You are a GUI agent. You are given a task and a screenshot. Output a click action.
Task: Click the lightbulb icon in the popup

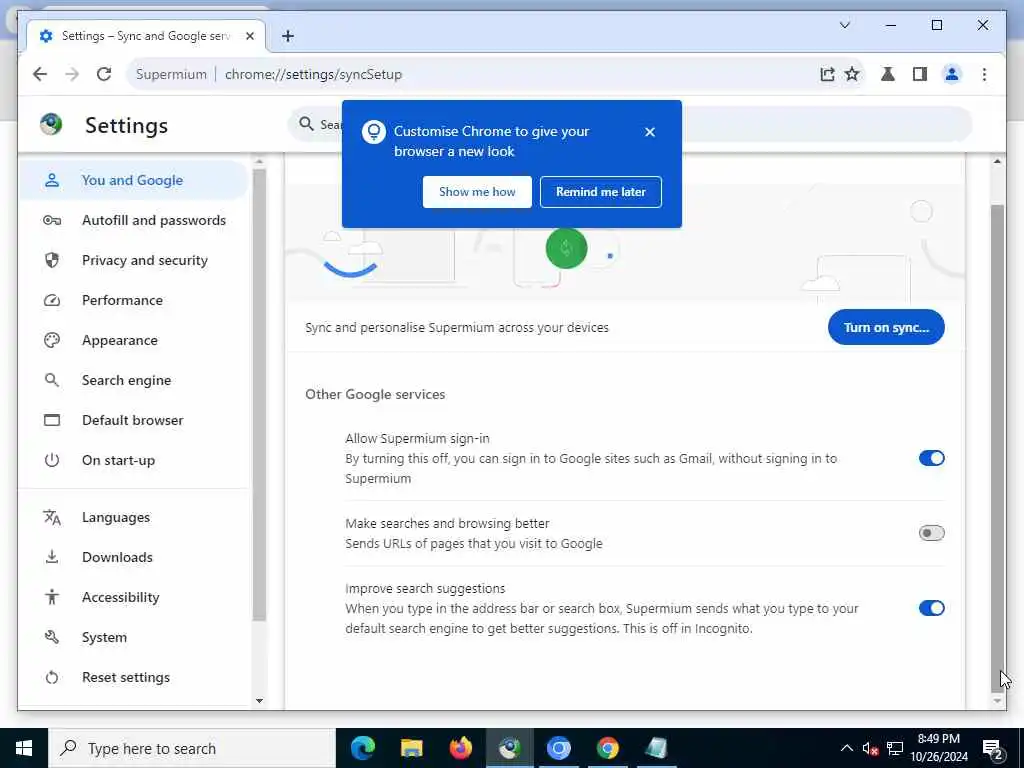374,132
